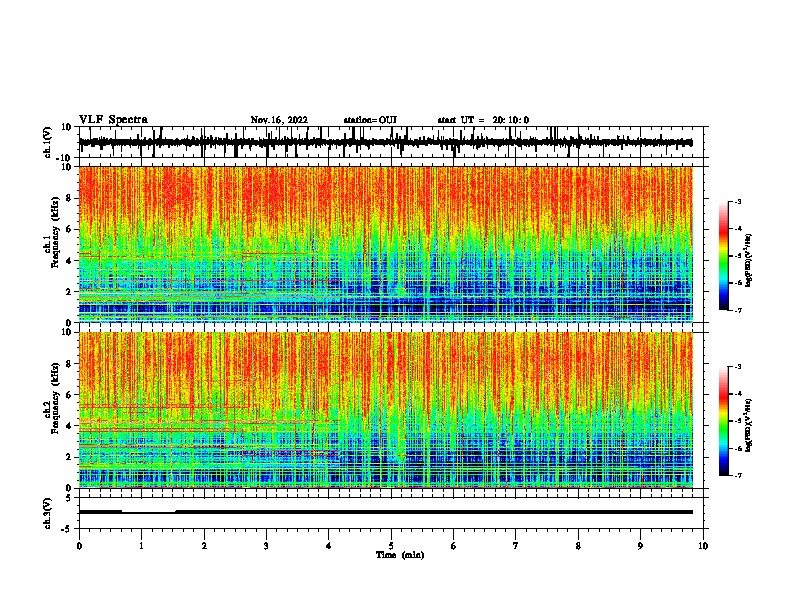Click the ch.2 "Frequency (kHz)" axis label
This screenshot has height=612, width=792.
coord(54,398)
